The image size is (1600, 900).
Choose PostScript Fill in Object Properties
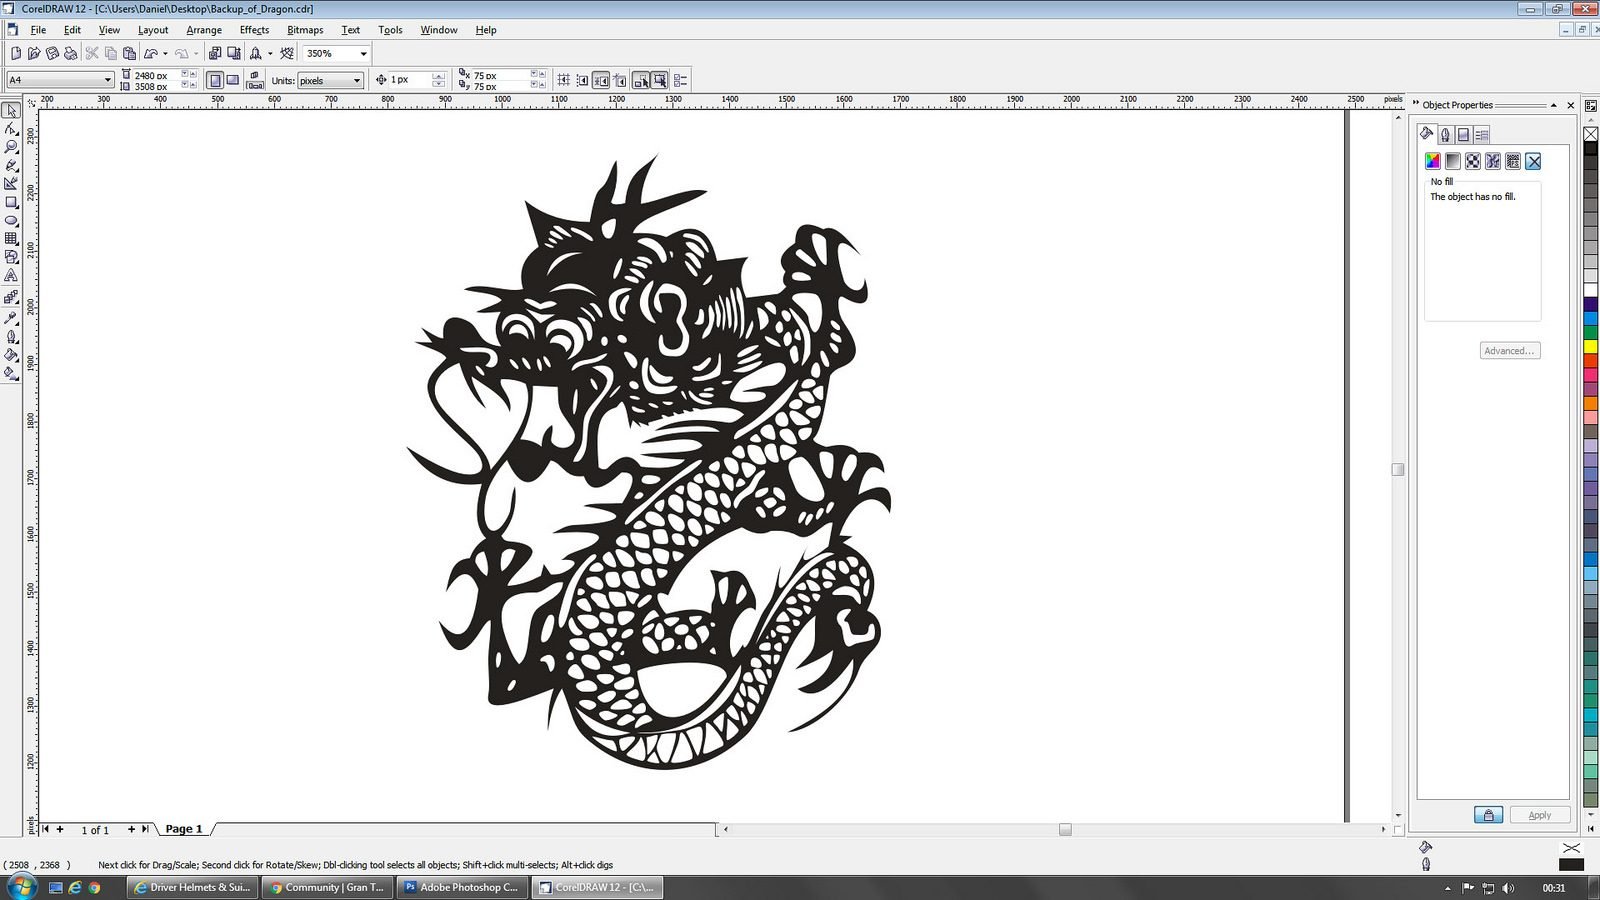point(1513,161)
